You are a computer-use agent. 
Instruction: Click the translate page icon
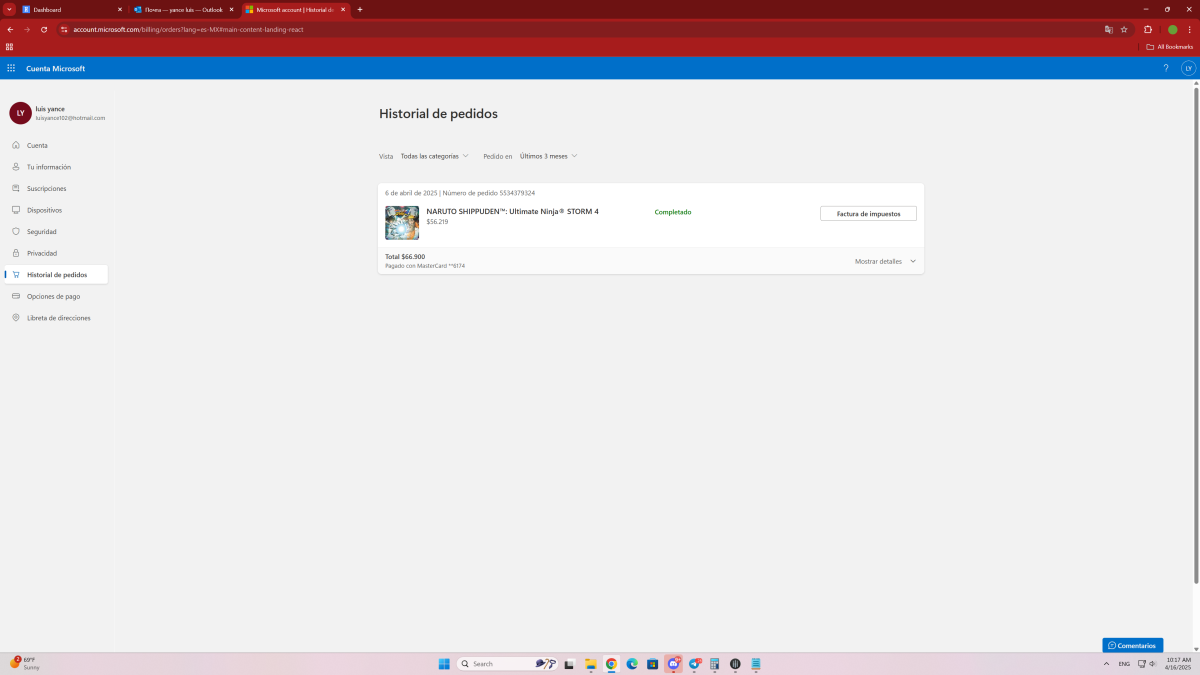pos(1108,29)
